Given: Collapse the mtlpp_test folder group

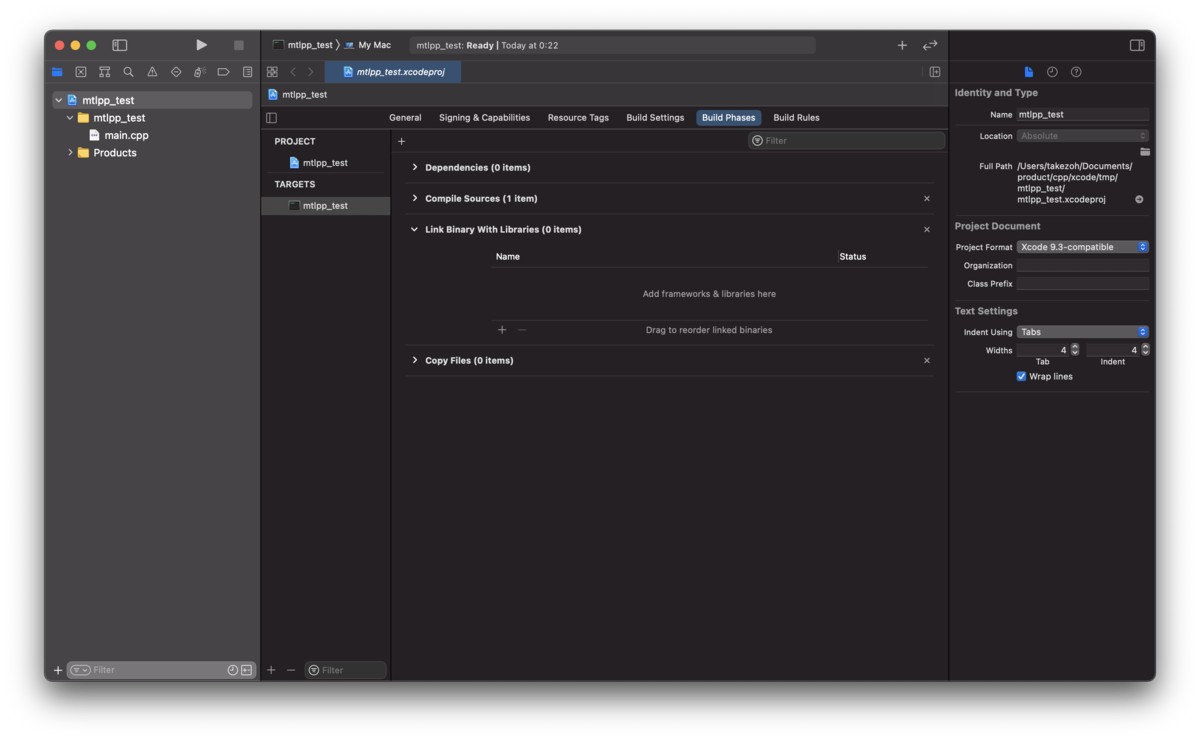Looking at the screenshot, I should [x=70, y=118].
